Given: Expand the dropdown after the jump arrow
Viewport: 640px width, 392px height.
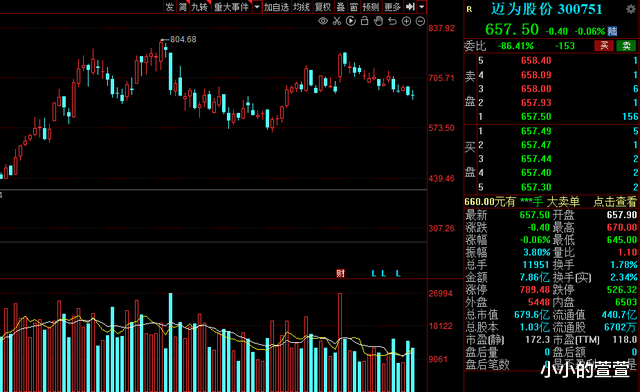Looking at the screenshot, I should click(422, 7).
